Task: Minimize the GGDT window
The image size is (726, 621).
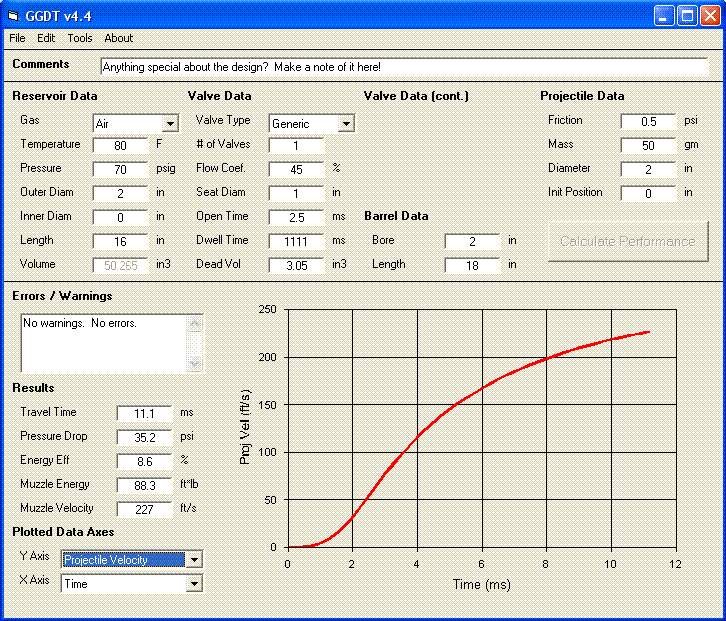Action: click(664, 15)
